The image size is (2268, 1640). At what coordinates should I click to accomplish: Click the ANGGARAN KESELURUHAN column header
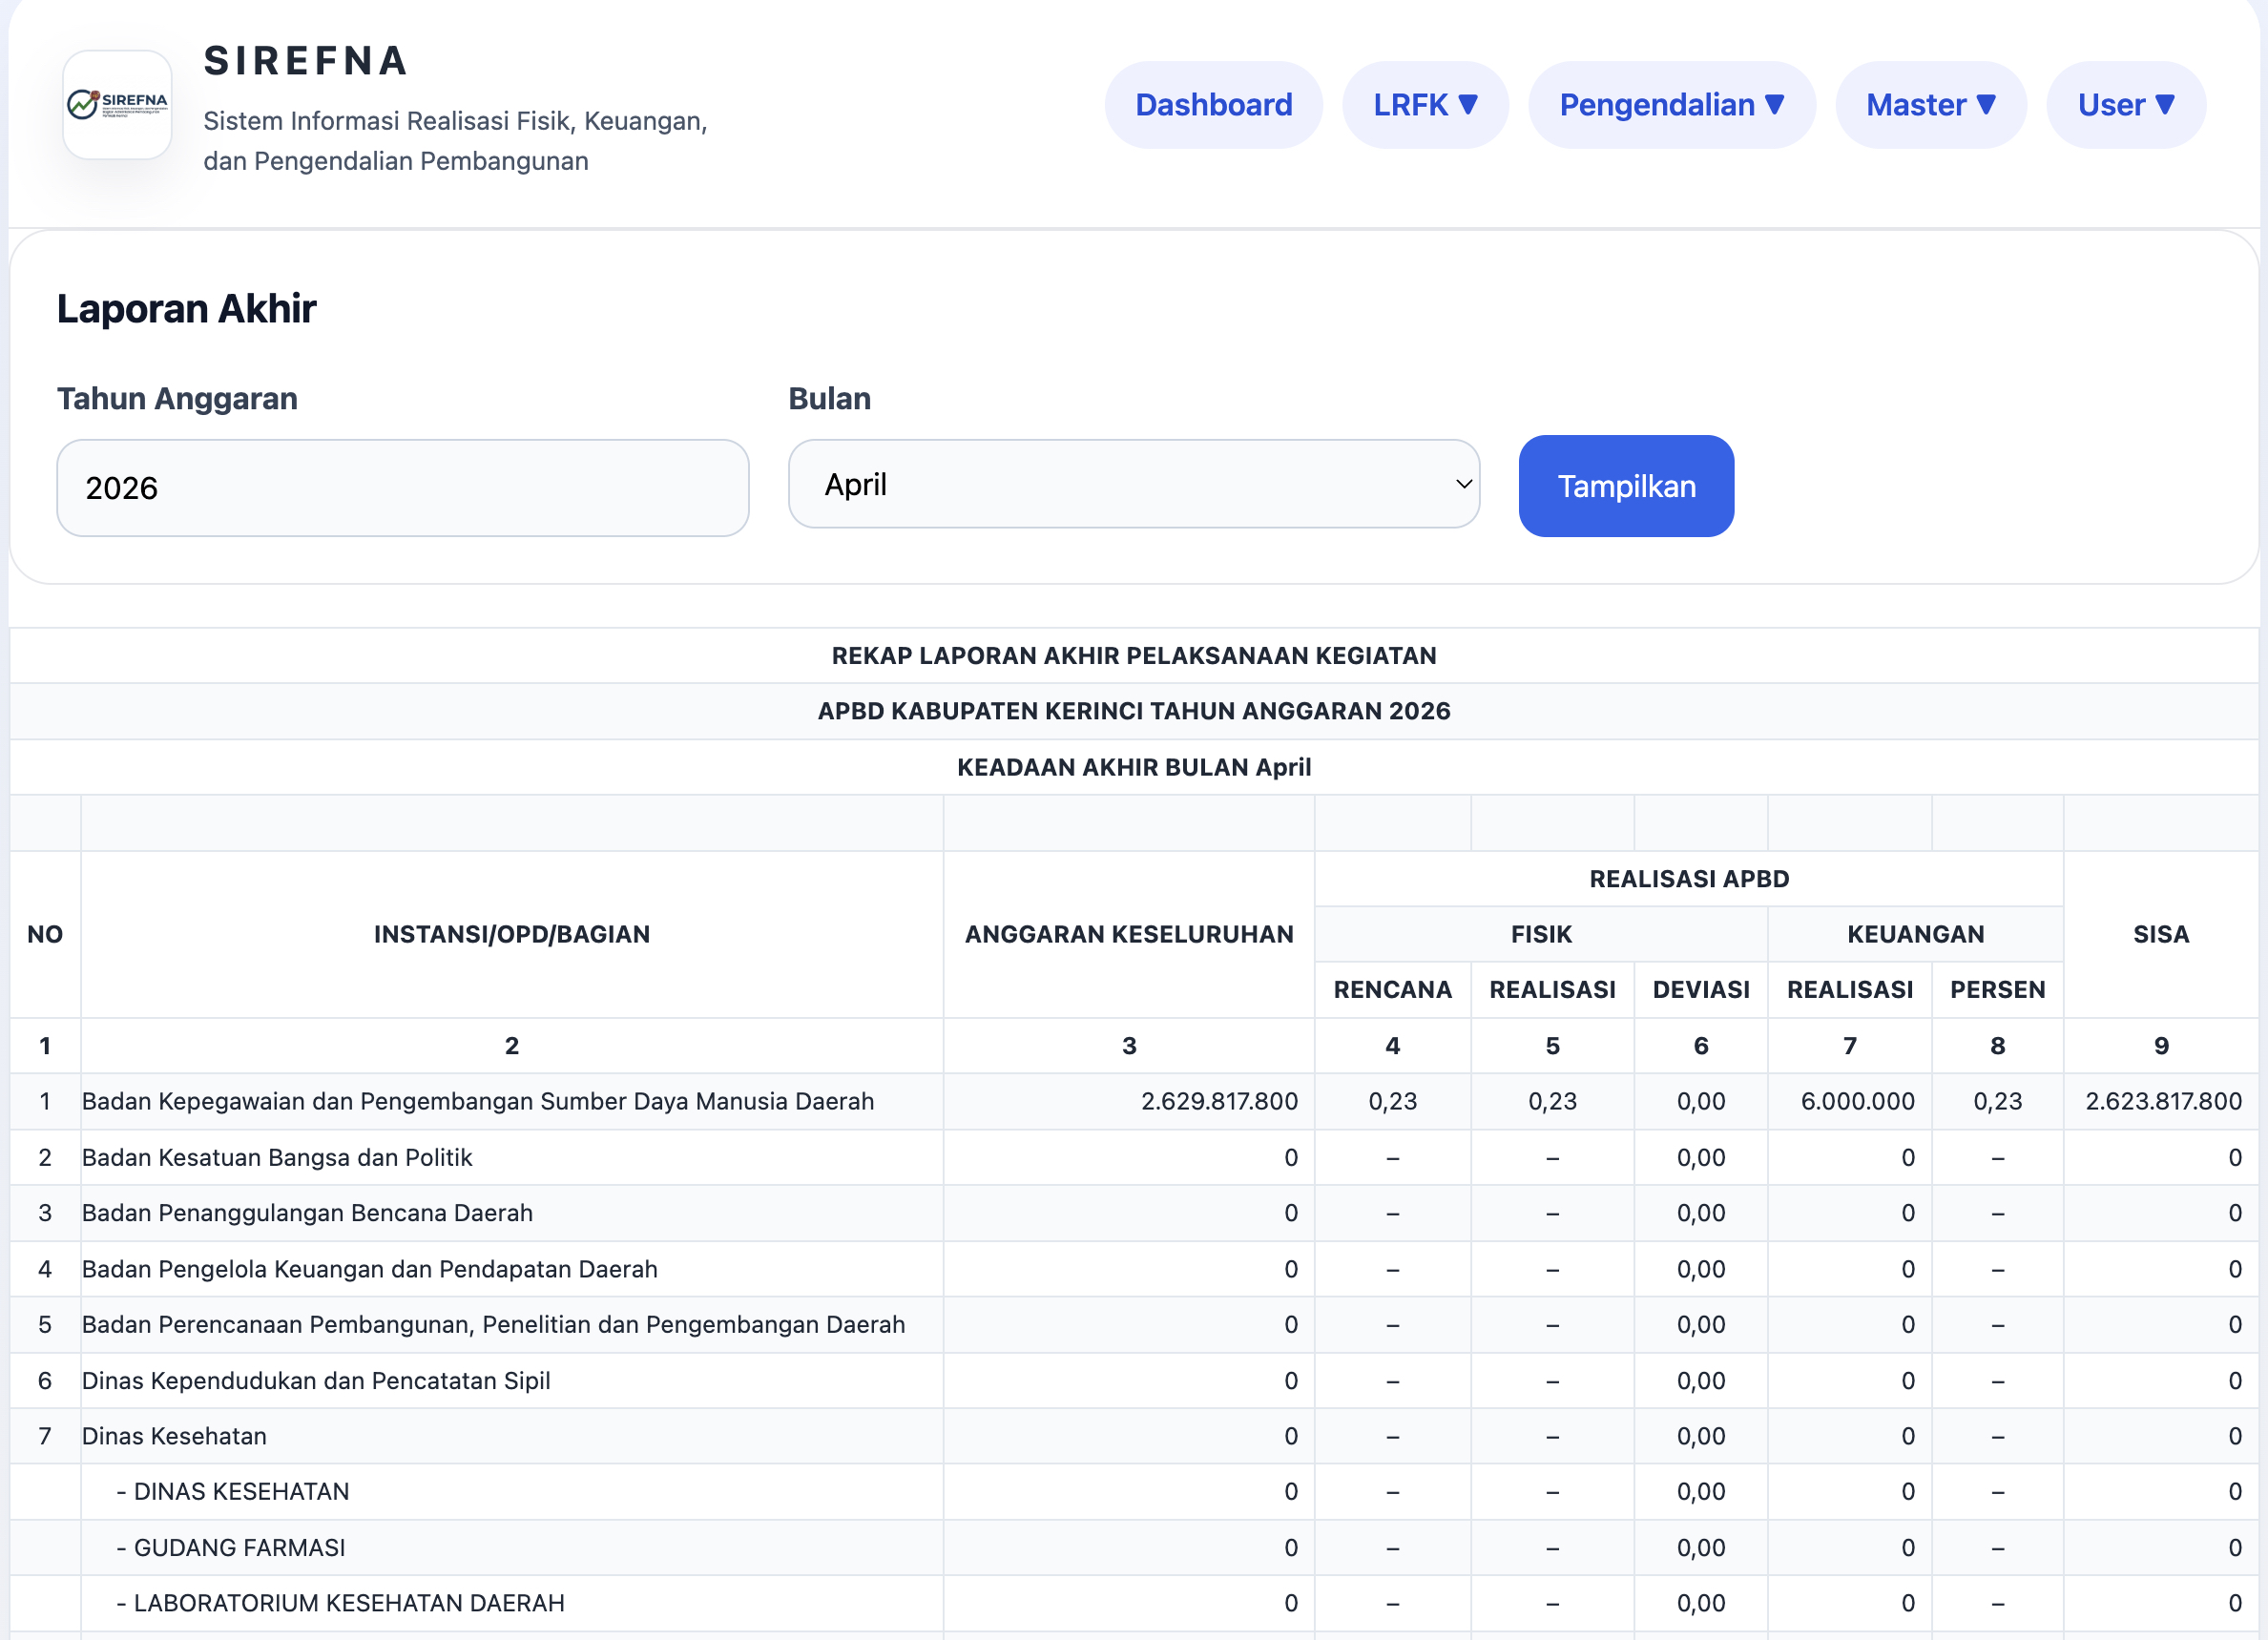point(1128,934)
